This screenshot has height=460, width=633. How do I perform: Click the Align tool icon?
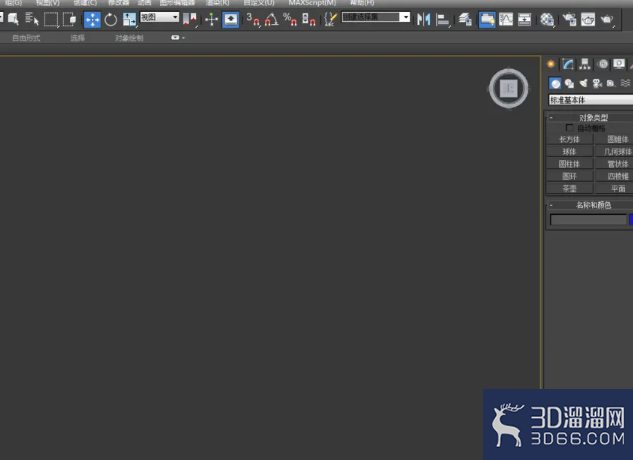coord(442,19)
